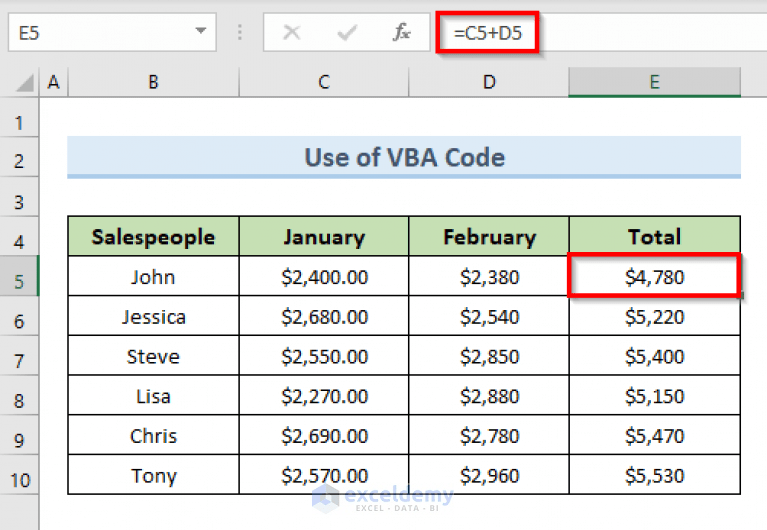Select the column C header
767x530 pixels.
coord(324,82)
